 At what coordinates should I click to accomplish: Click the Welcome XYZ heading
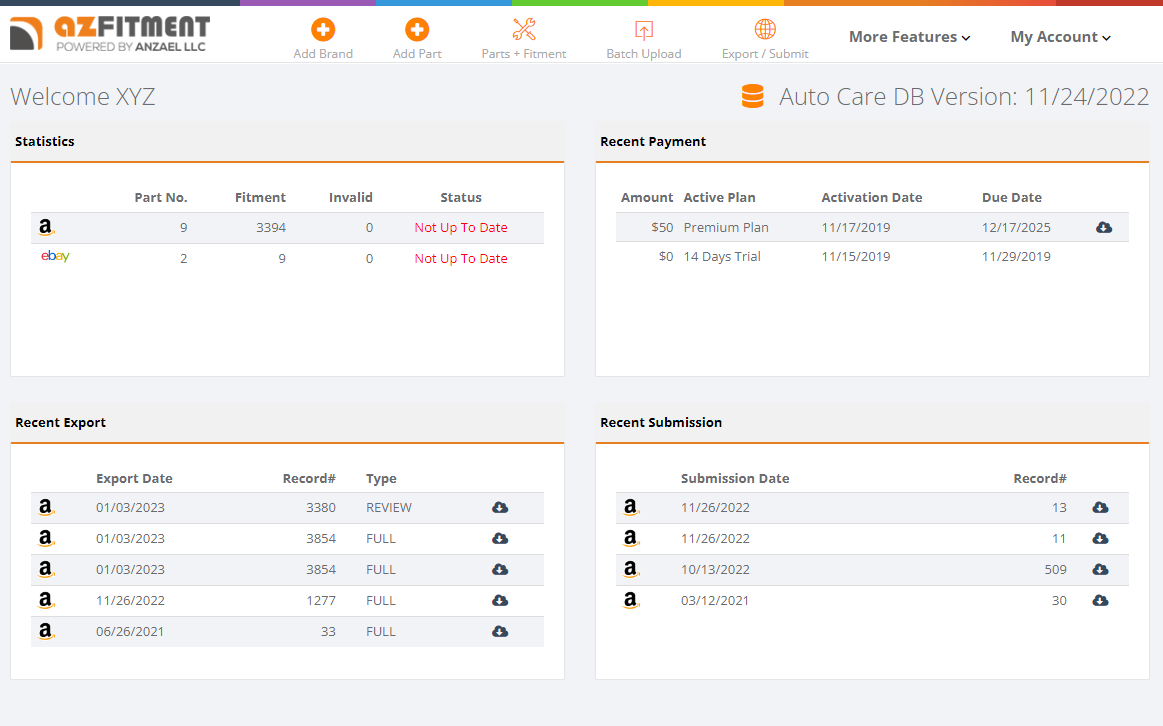[x=82, y=96]
